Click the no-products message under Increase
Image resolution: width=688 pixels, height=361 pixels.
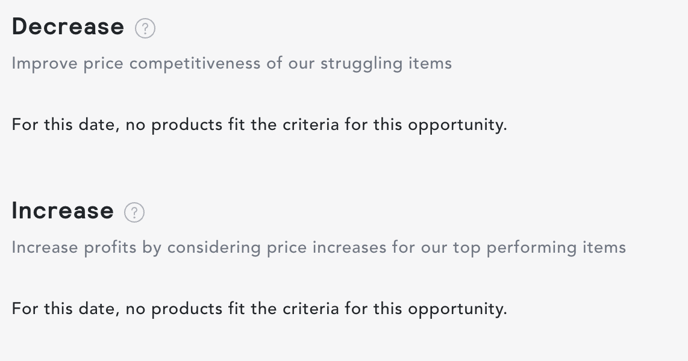[x=259, y=309]
